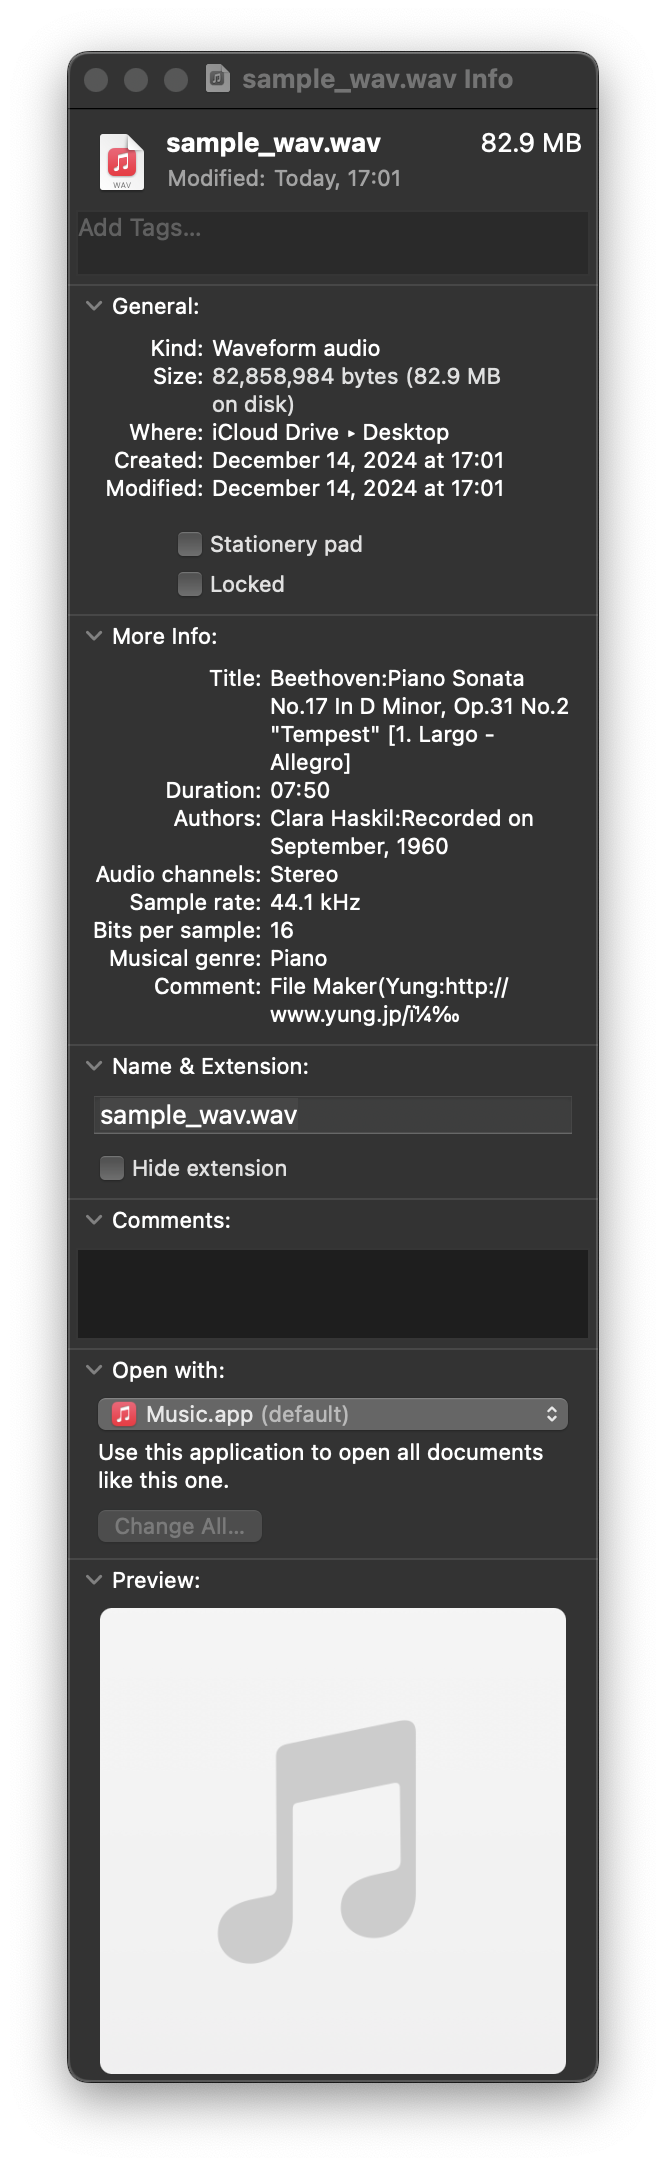This screenshot has height=2166, width=666.
Task: Collapse the General section
Action: (93, 306)
